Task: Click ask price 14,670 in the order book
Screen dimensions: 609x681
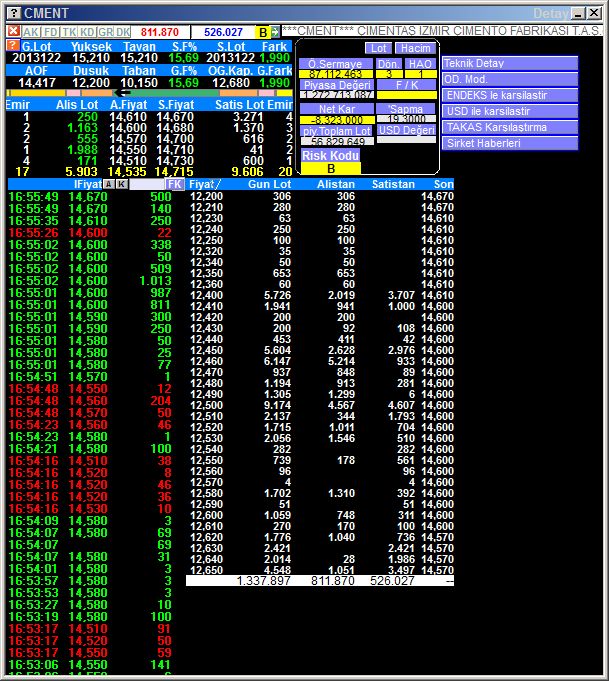Action: coord(175,117)
